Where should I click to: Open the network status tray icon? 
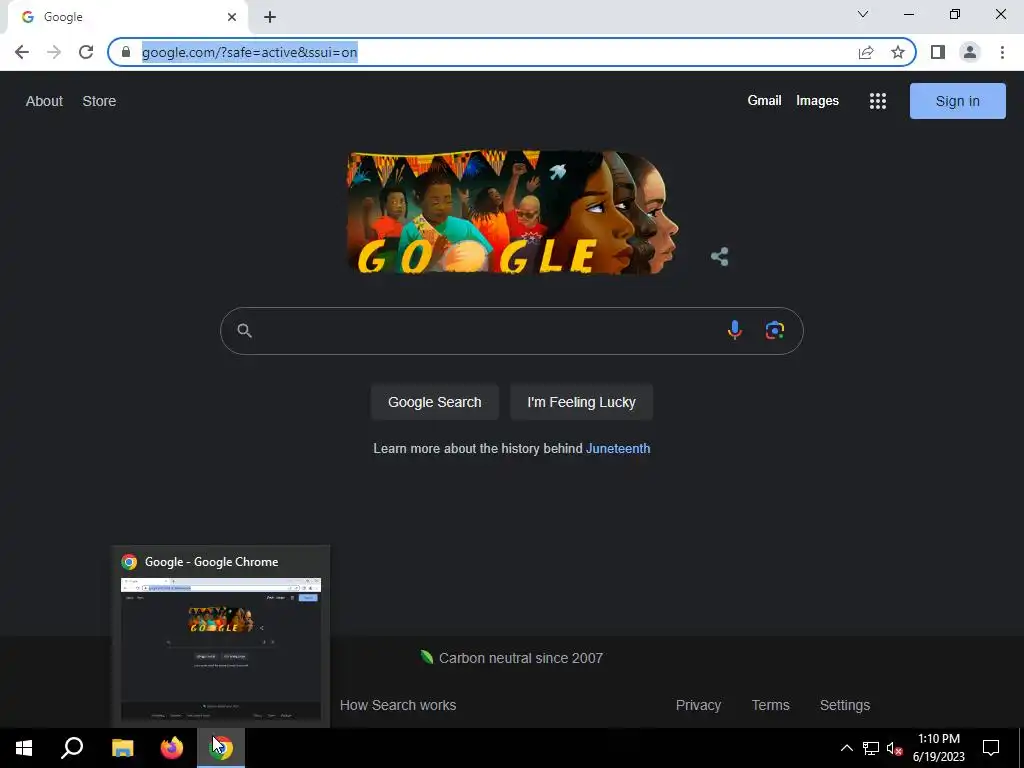(x=871, y=748)
